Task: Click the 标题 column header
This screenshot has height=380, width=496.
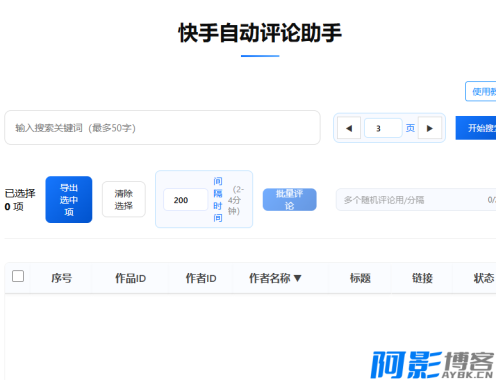Action: coord(360,278)
